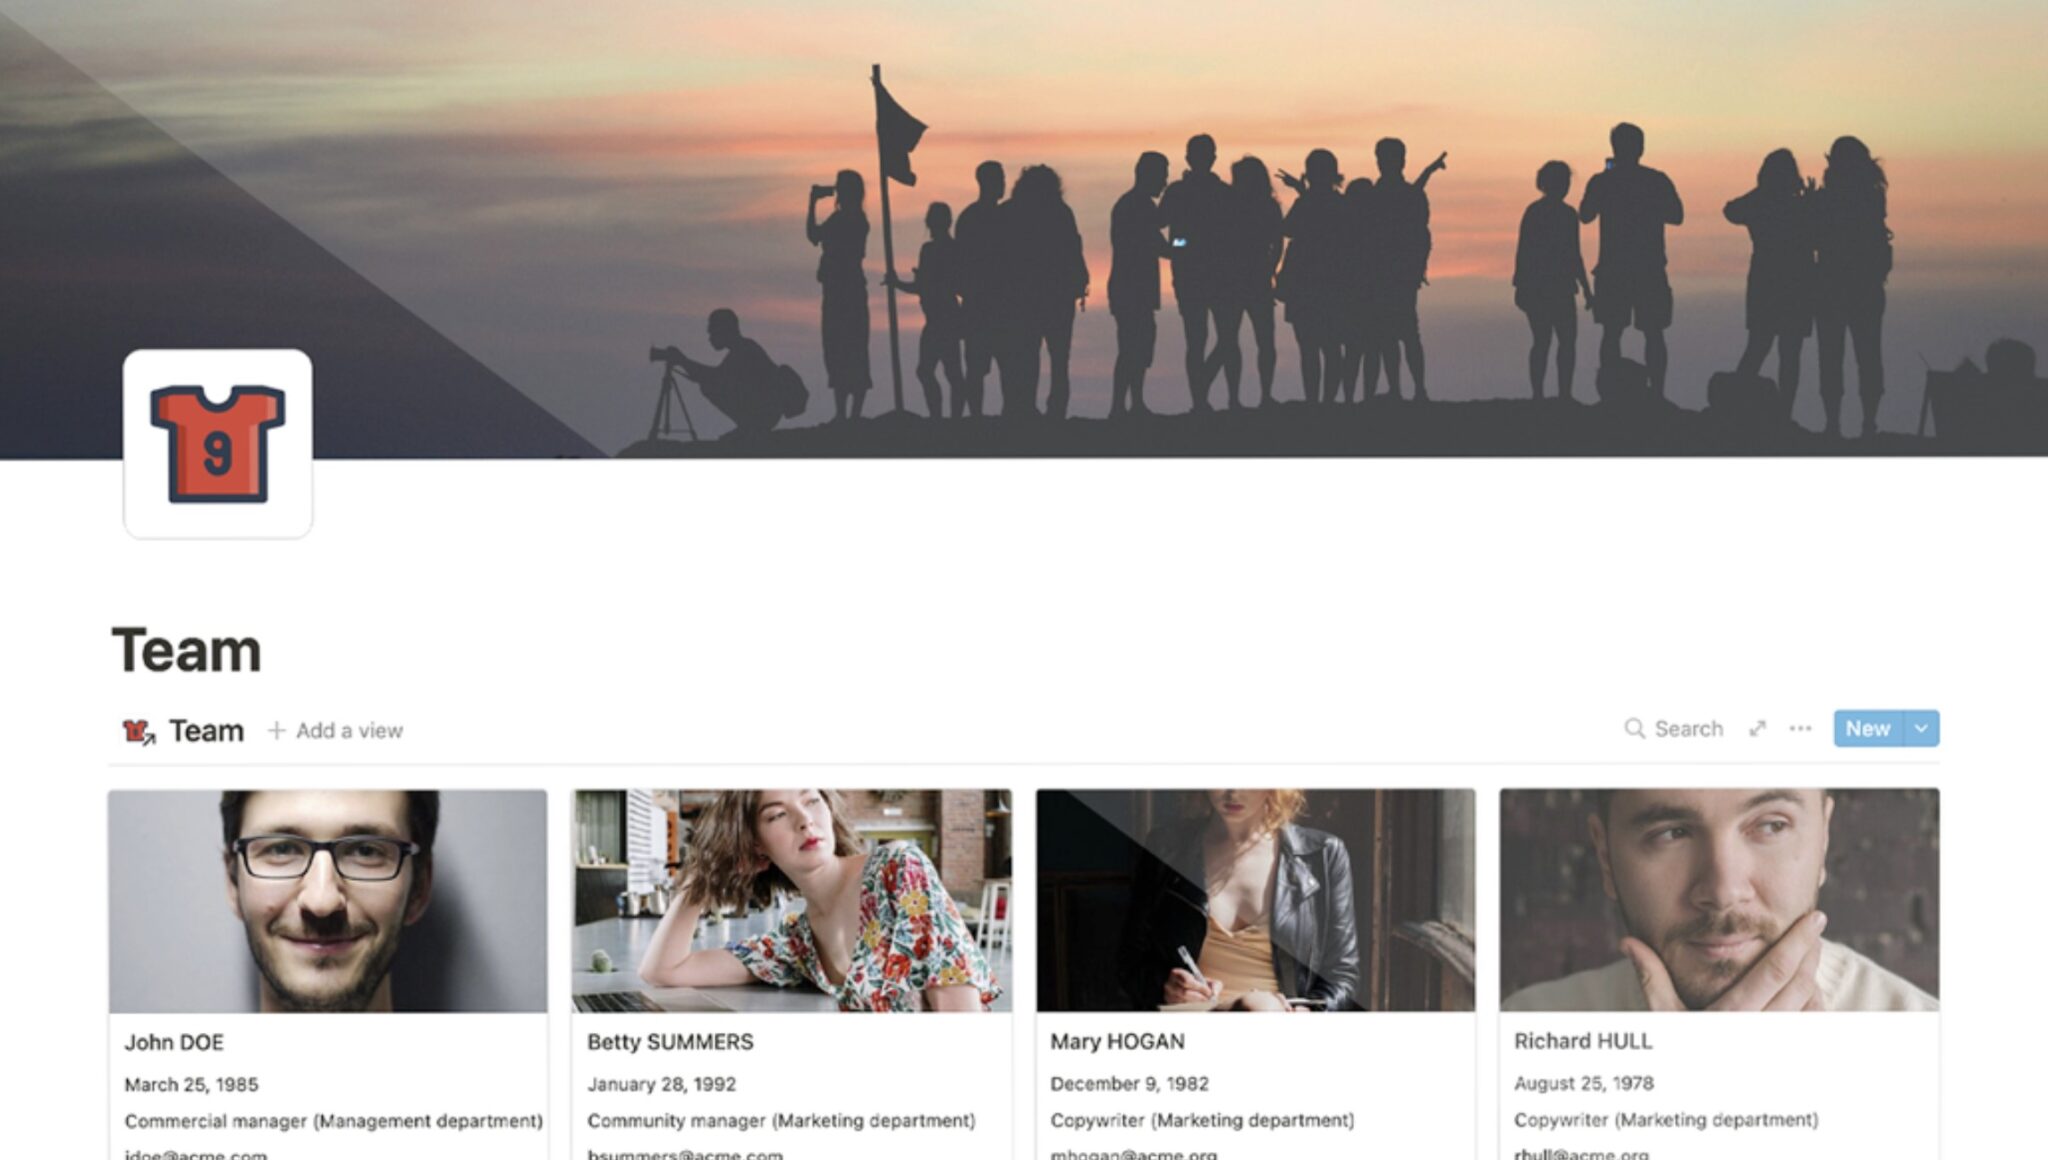Click the Search field text
Image resolution: width=2048 pixels, height=1160 pixels.
pyautogui.click(x=1688, y=729)
